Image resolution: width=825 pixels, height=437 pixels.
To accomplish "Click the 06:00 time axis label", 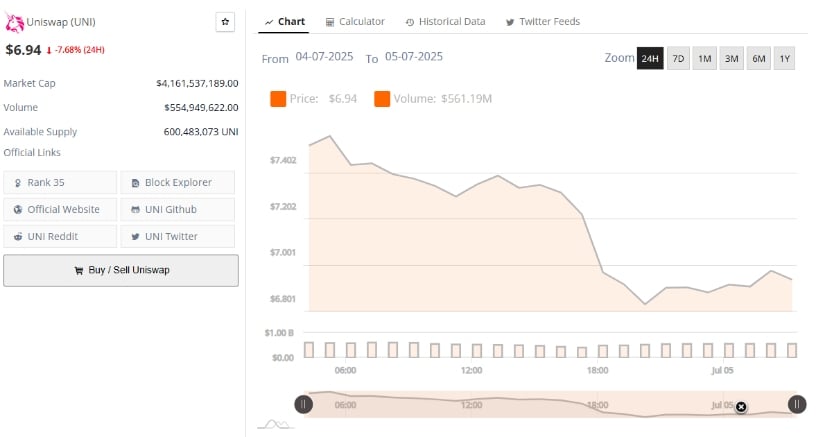I will click(345, 370).
